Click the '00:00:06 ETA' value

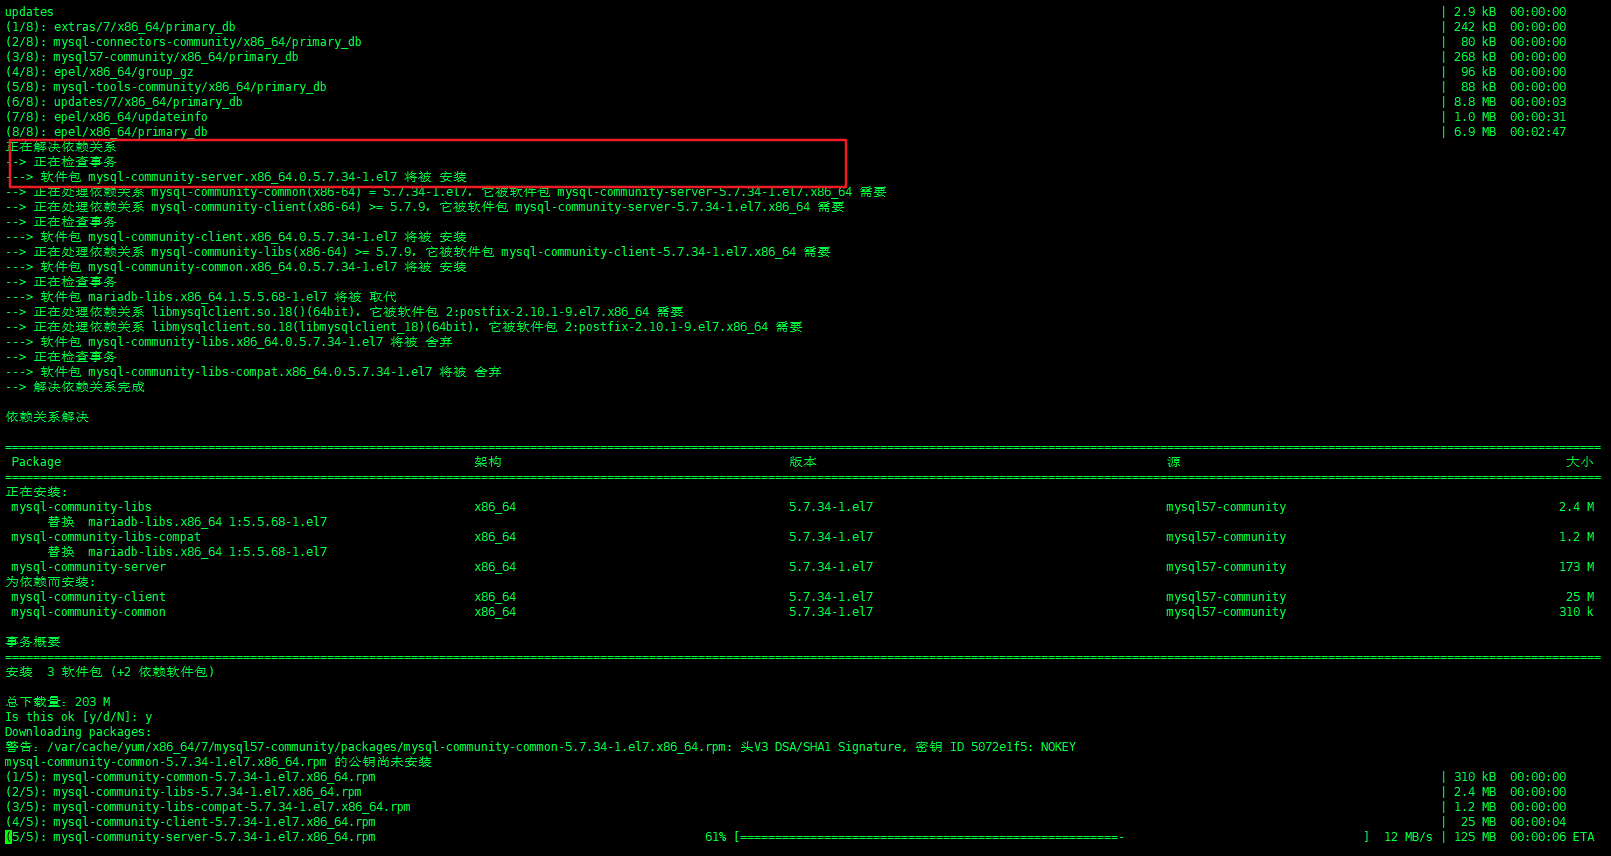1552,837
